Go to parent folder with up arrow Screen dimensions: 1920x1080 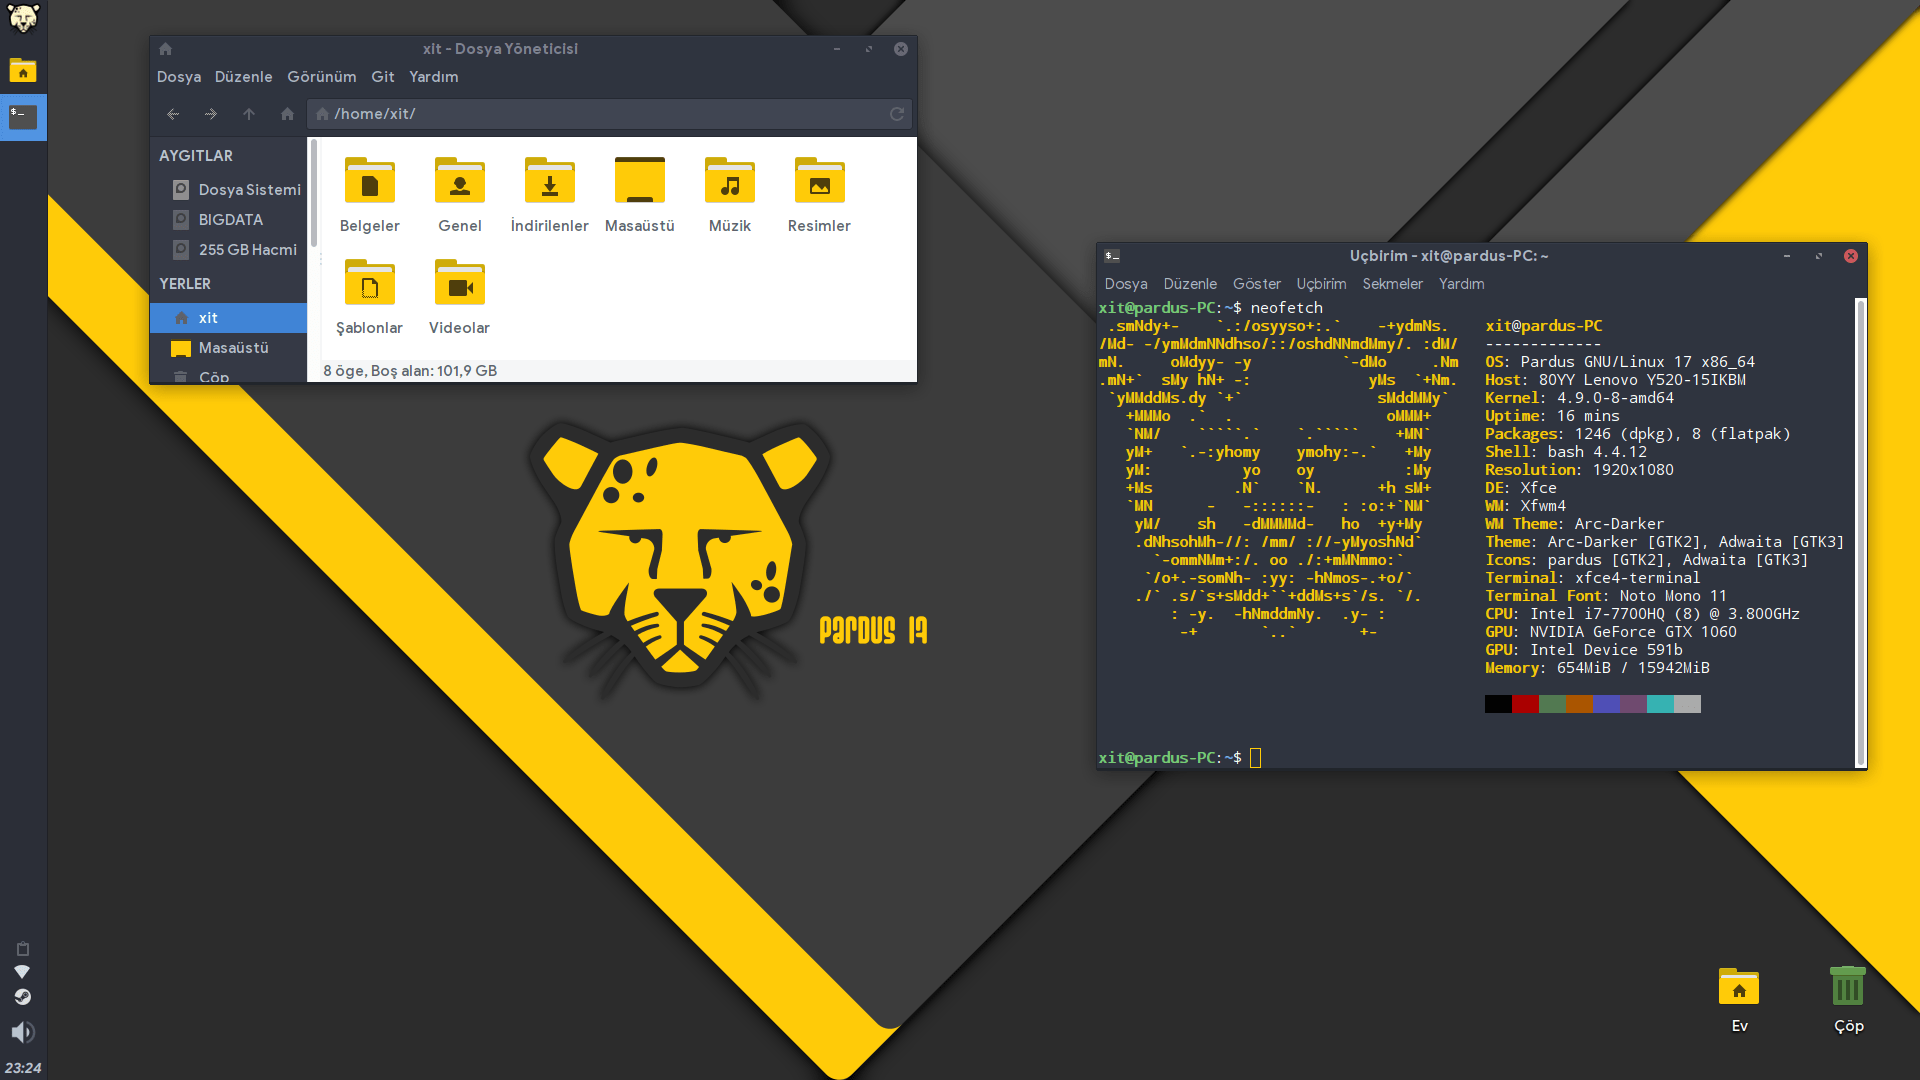coord(249,114)
